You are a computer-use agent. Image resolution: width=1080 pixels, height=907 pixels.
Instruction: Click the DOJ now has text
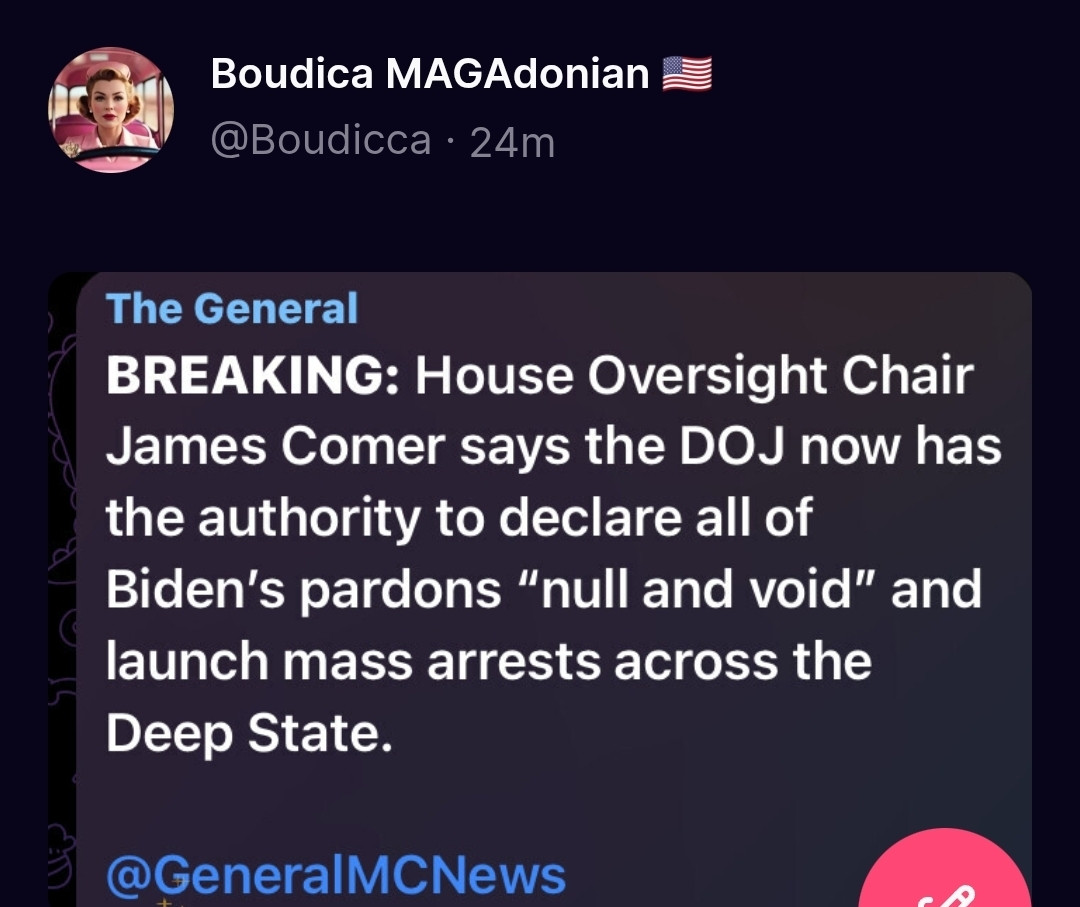pyautogui.click(x=840, y=446)
